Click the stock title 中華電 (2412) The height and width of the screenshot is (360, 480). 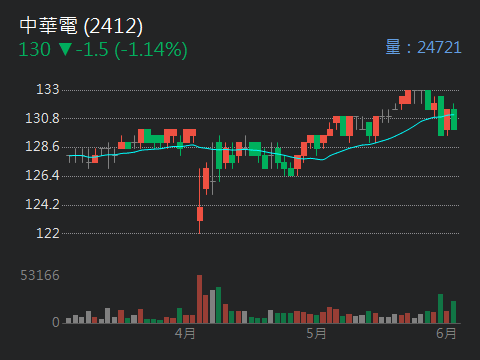tap(81, 26)
